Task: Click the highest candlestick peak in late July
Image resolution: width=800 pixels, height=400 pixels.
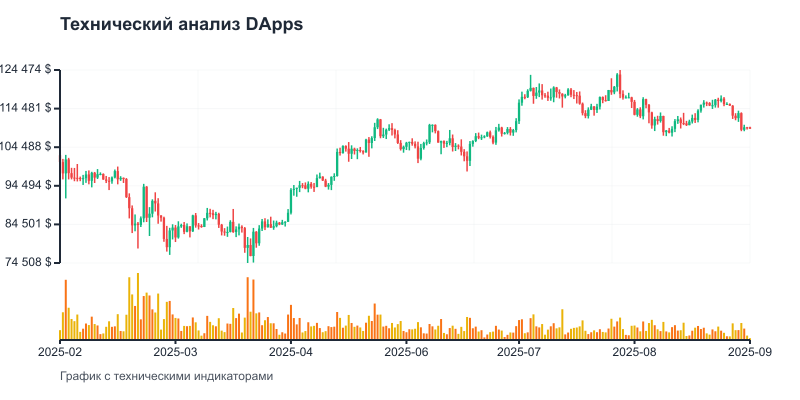Action: click(620, 80)
